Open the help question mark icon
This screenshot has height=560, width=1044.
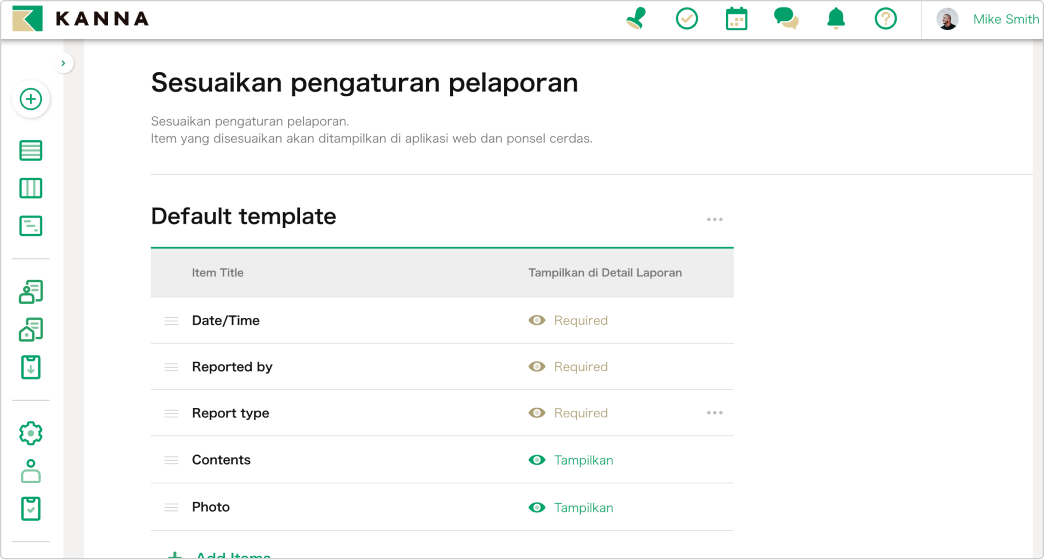[886, 19]
